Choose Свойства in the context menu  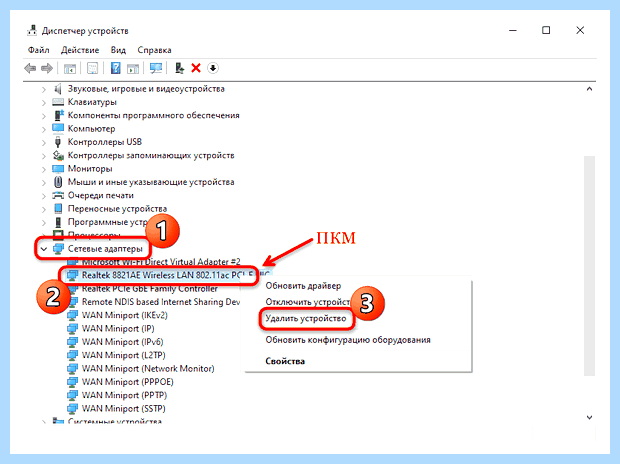point(285,361)
